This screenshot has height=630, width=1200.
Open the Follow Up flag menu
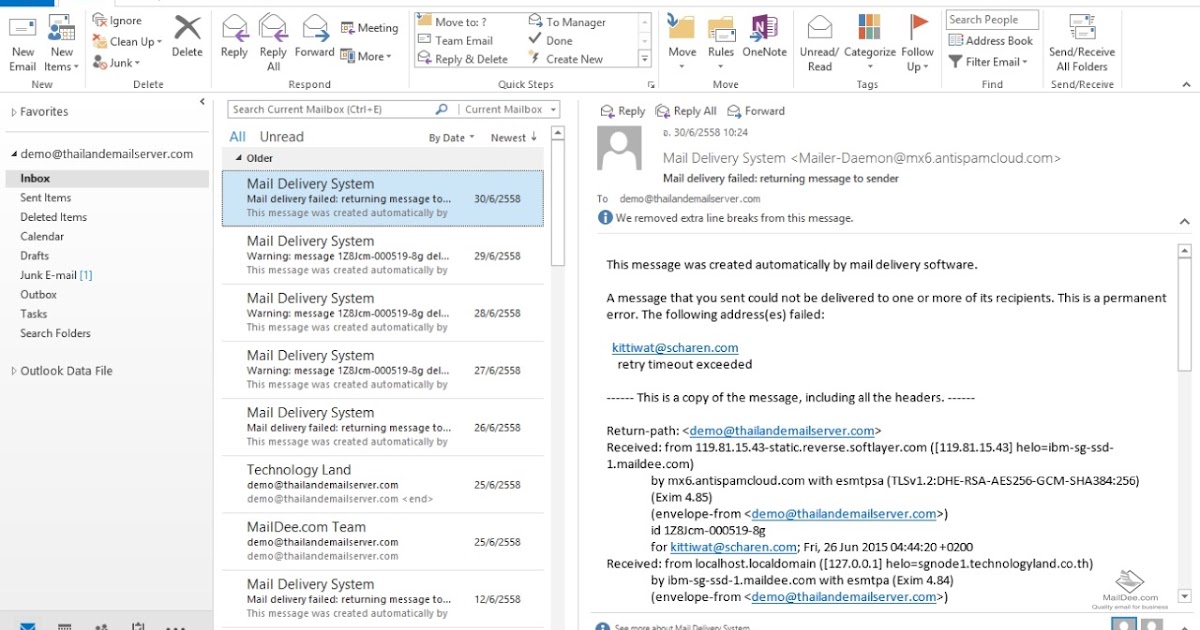(x=917, y=44)
